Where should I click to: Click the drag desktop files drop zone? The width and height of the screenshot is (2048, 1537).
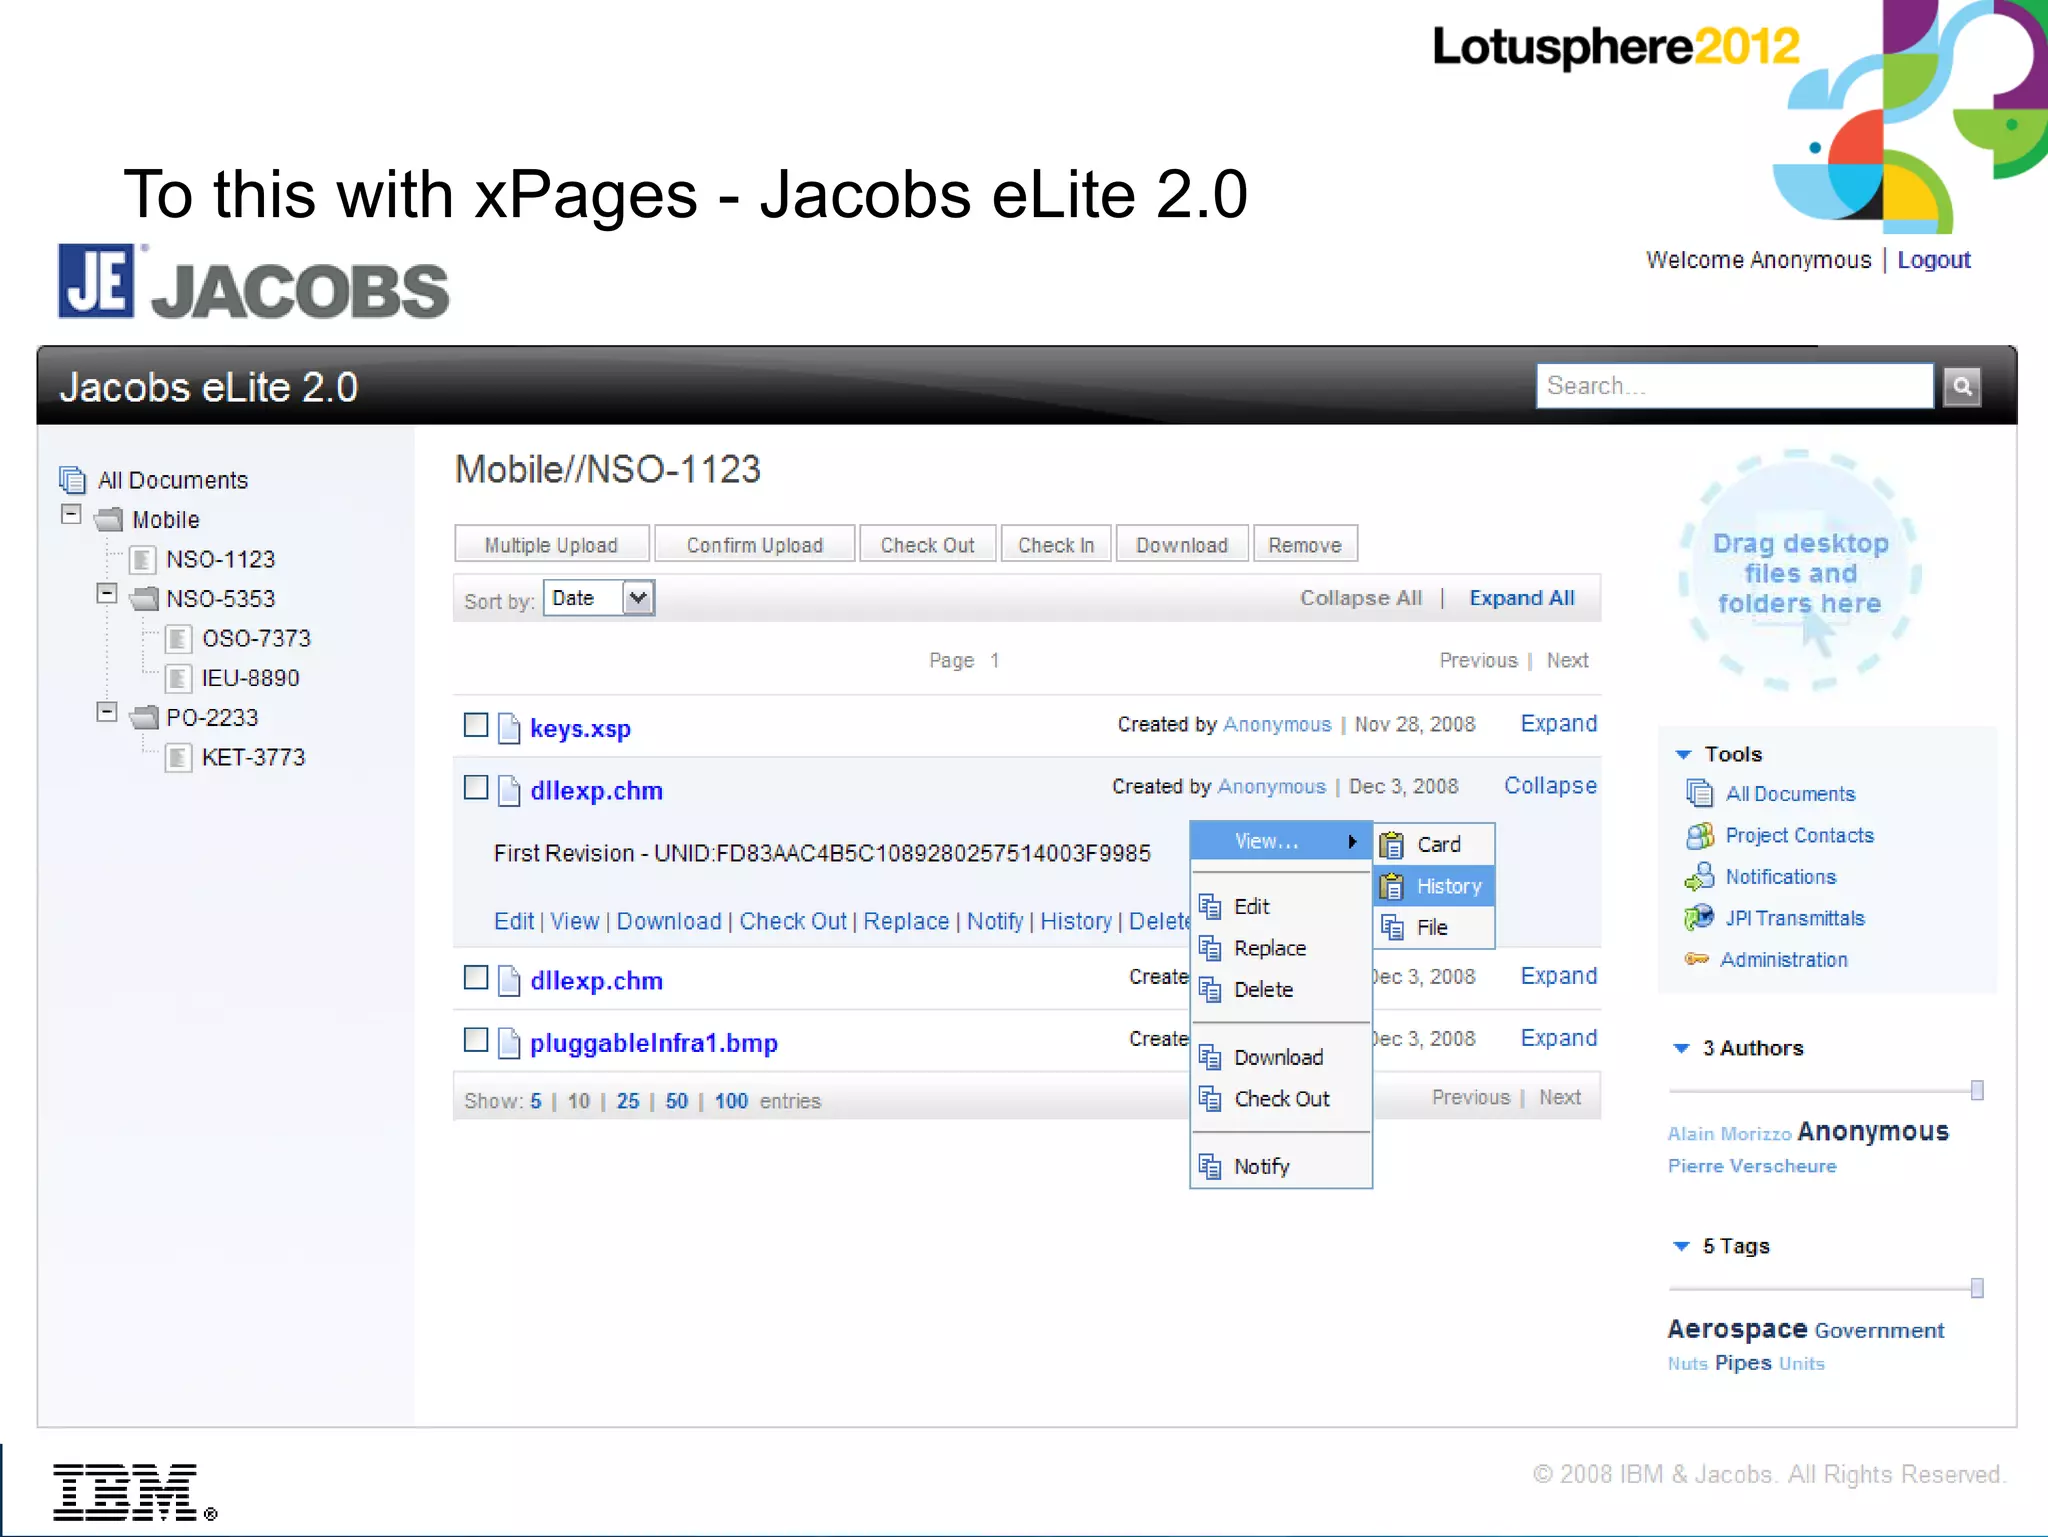[1799, 571]
